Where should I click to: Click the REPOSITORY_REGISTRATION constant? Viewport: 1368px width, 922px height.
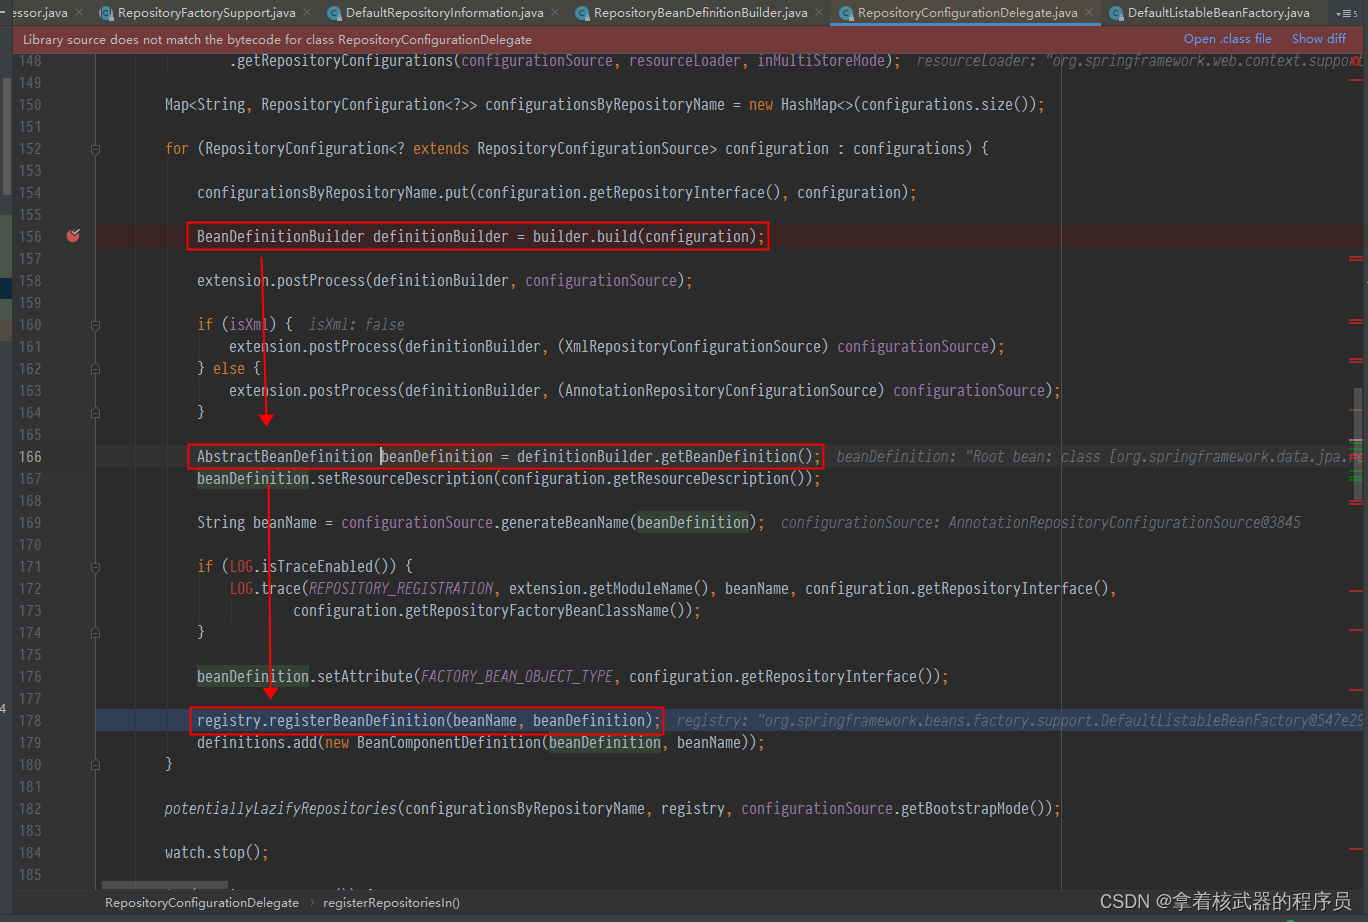click(401, 588)
